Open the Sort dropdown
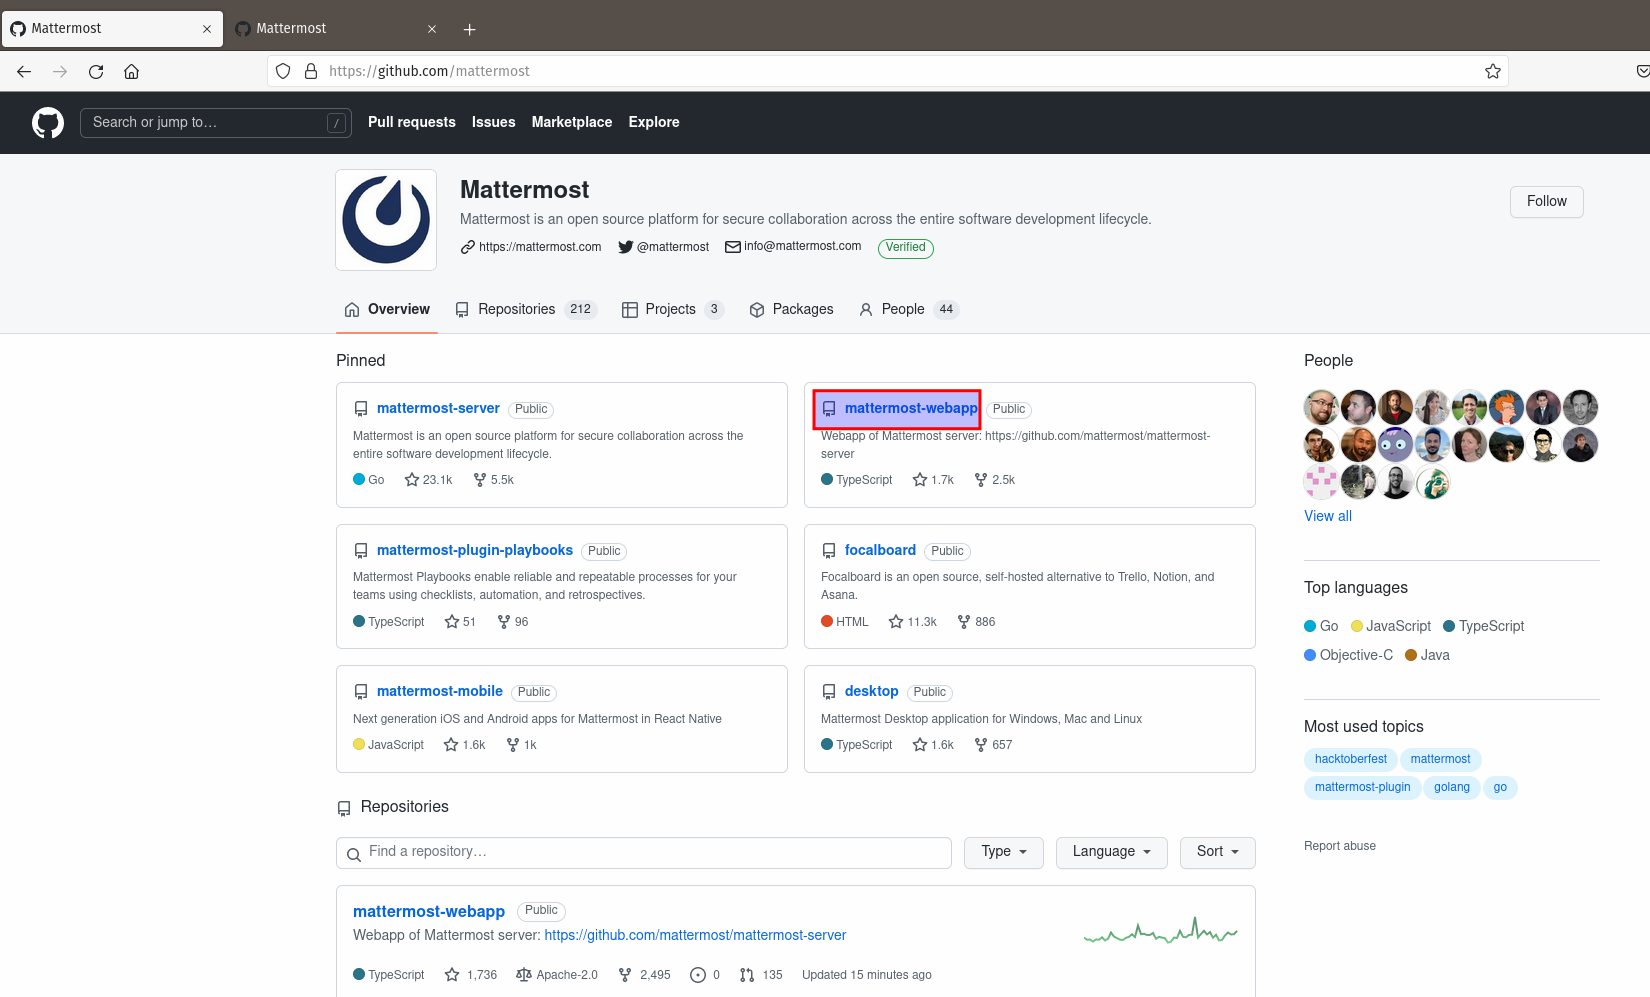1650x997 pixels. pos(1217,852)
